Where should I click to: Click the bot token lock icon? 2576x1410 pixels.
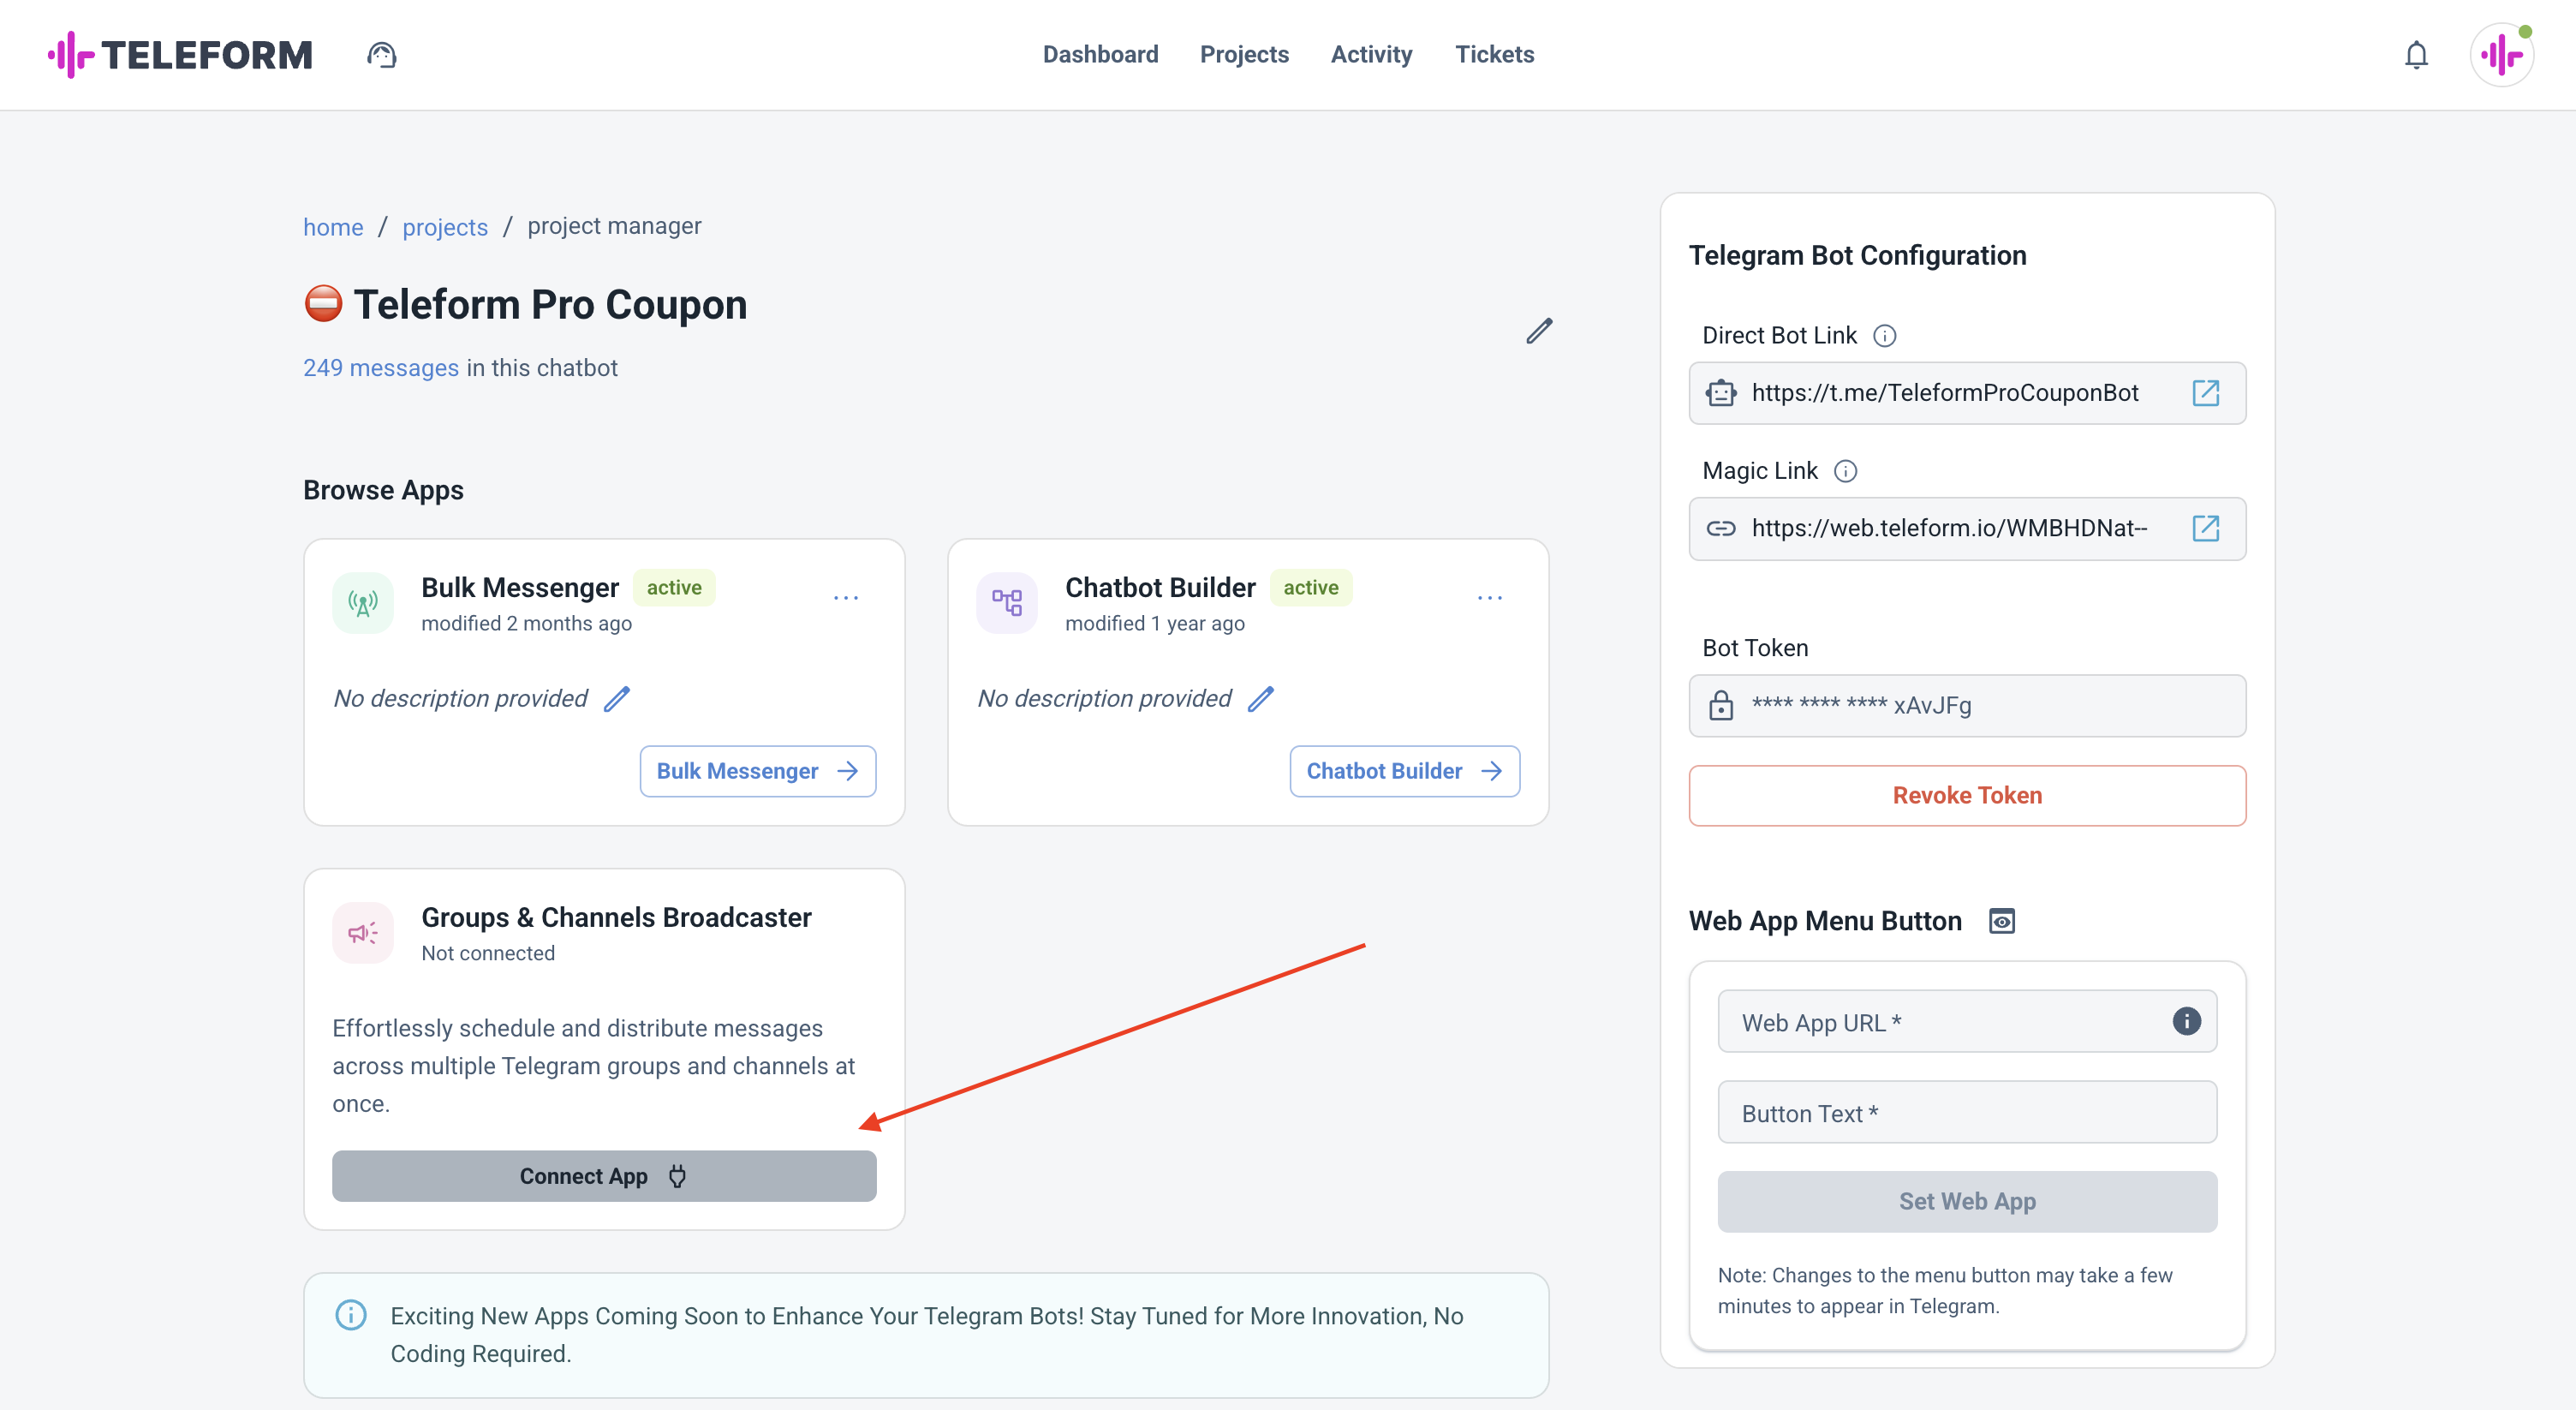coord(1721,705)
